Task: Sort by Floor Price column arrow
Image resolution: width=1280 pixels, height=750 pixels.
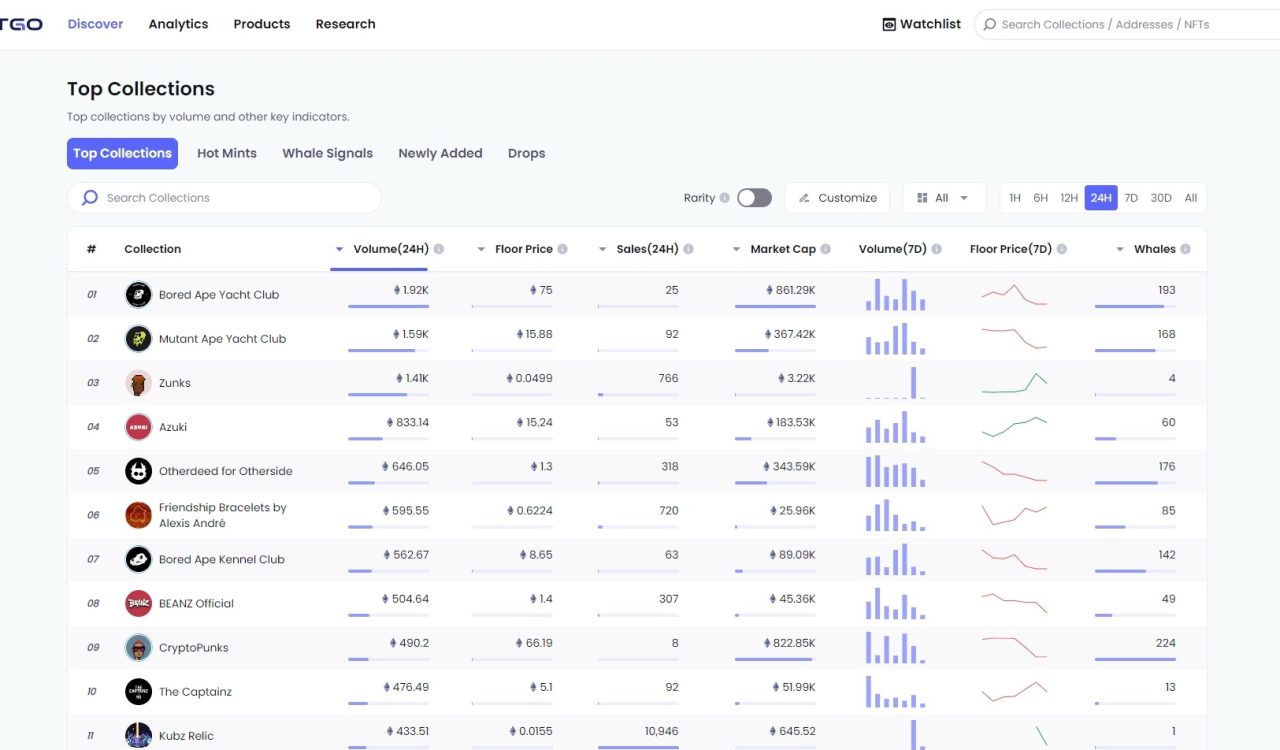Action: (x=482, y=249)
